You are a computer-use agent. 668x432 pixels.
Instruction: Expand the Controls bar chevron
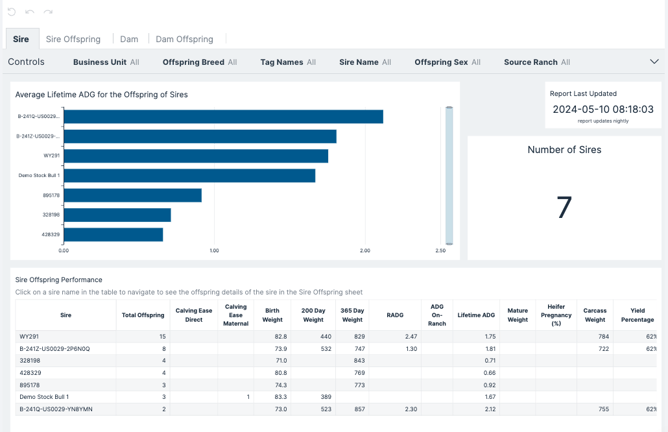click(654, 62)
